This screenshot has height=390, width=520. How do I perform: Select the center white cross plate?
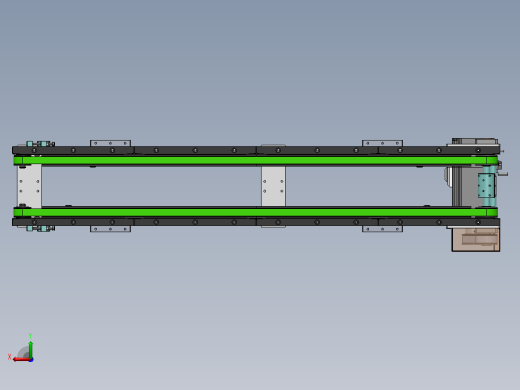273,186
